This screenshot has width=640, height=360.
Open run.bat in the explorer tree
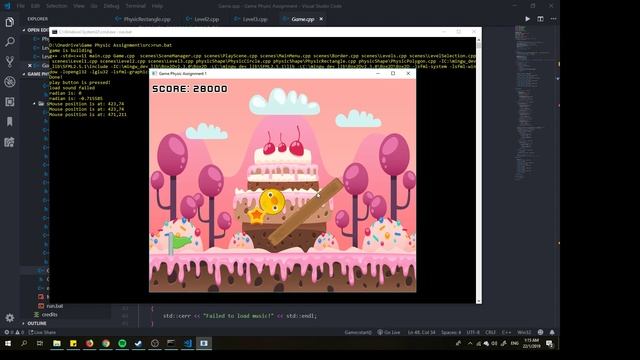[55, 306]
